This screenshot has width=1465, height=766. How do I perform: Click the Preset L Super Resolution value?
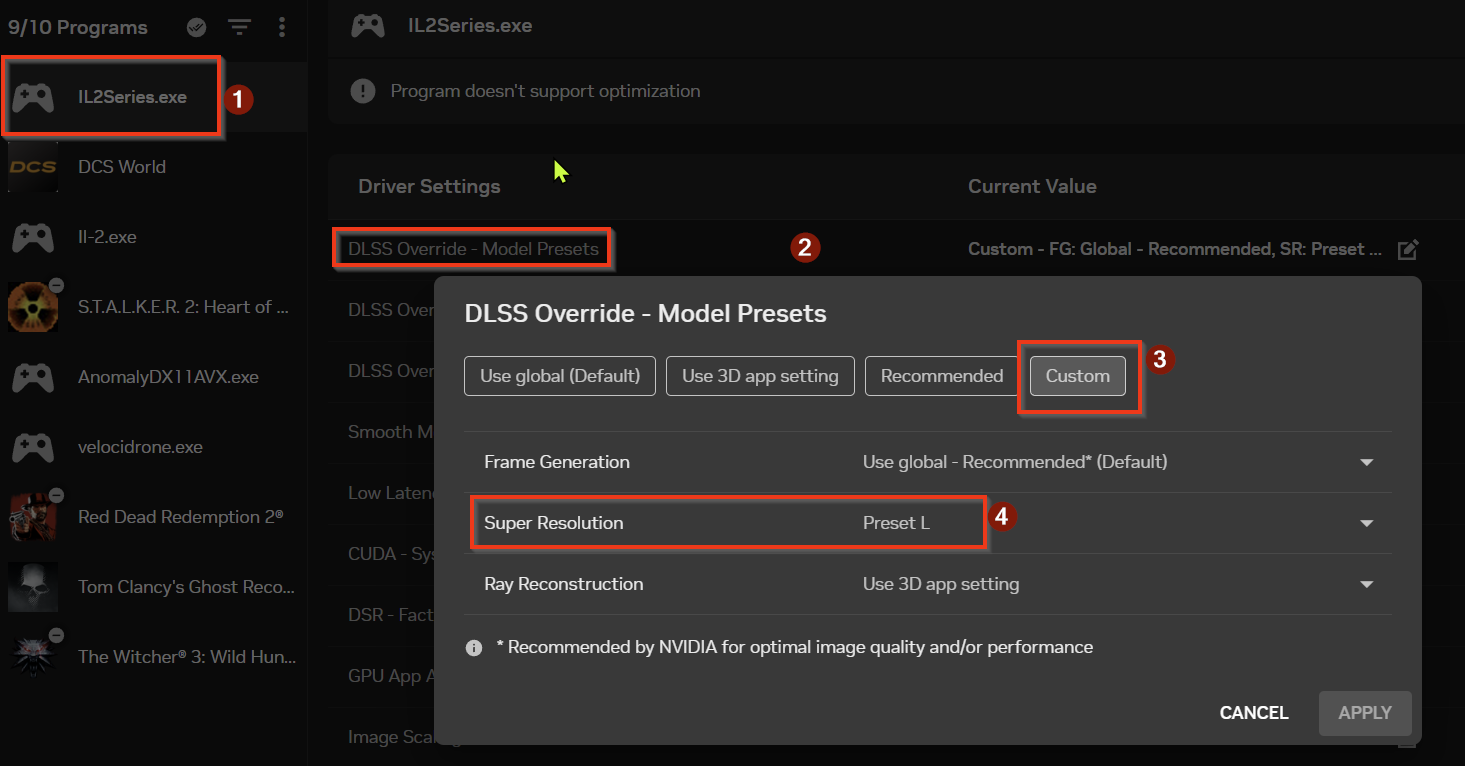pyautogui.click(x=896, y=523)
